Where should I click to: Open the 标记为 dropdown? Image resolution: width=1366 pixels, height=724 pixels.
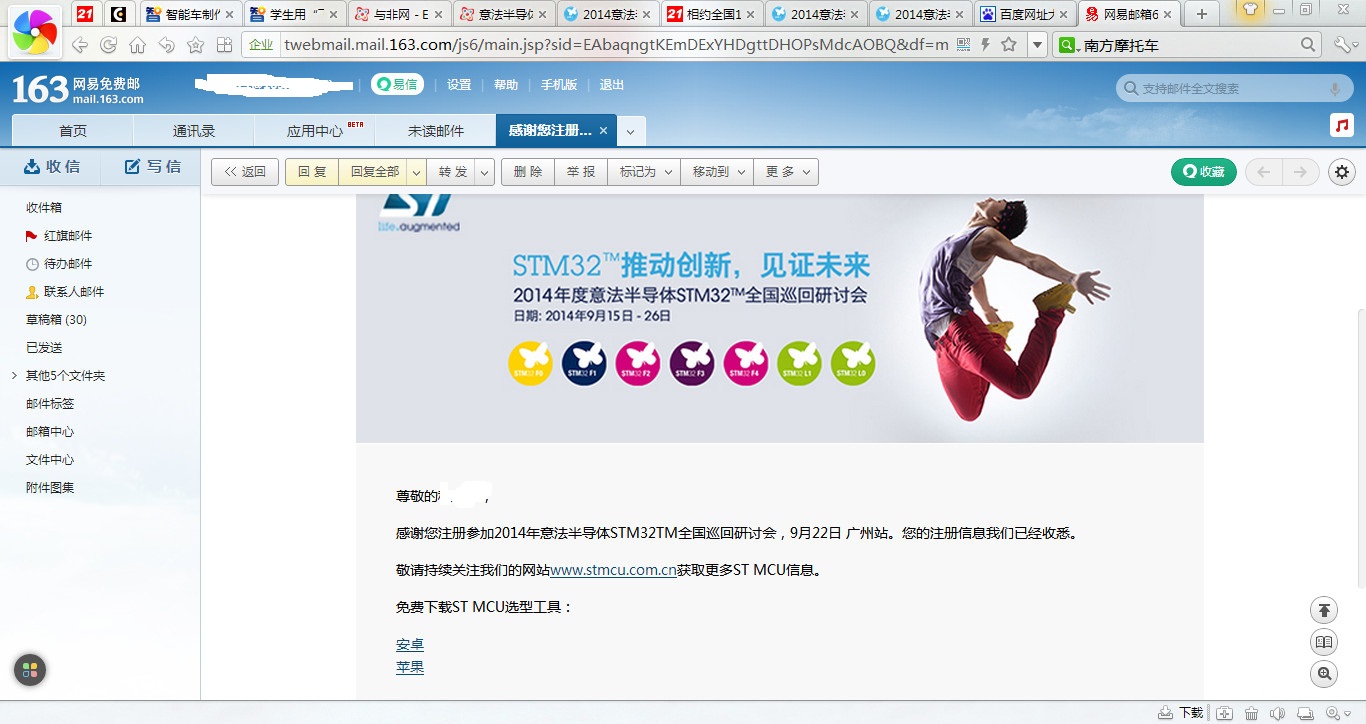(644, 172)
